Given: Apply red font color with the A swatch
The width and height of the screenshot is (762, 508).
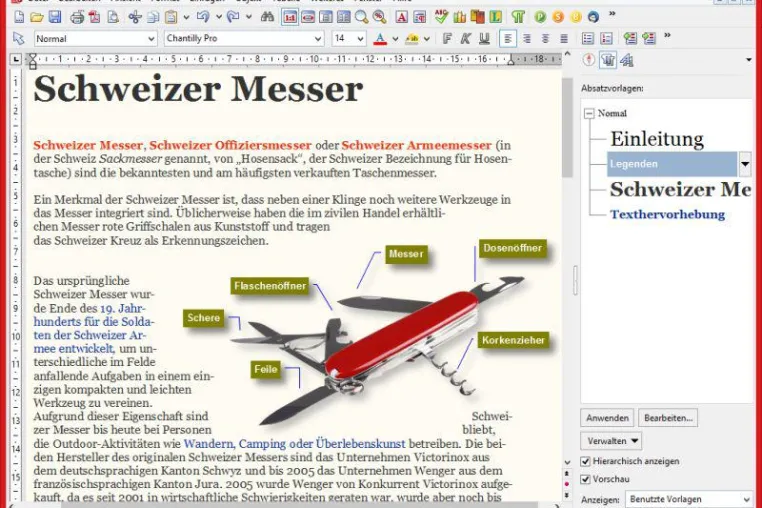Looking at the screenshot, I should (x=380, y=39).
